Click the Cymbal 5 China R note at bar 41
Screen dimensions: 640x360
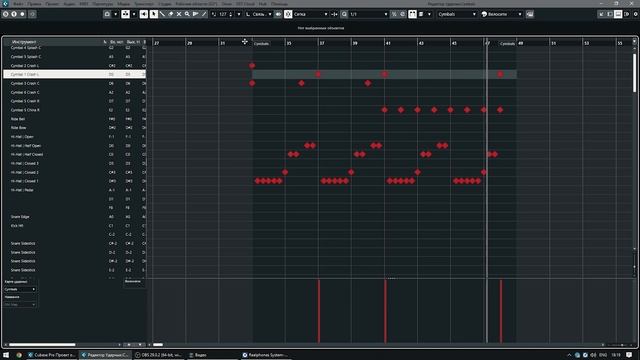(384, 110)
